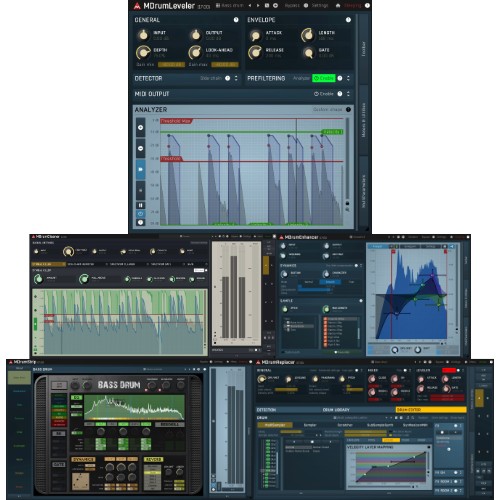Switch to DRUM EDITOR tab in MDrumReplacer
Image resolution: width=500 pixels, height=500 pixels.
(431, 410)
